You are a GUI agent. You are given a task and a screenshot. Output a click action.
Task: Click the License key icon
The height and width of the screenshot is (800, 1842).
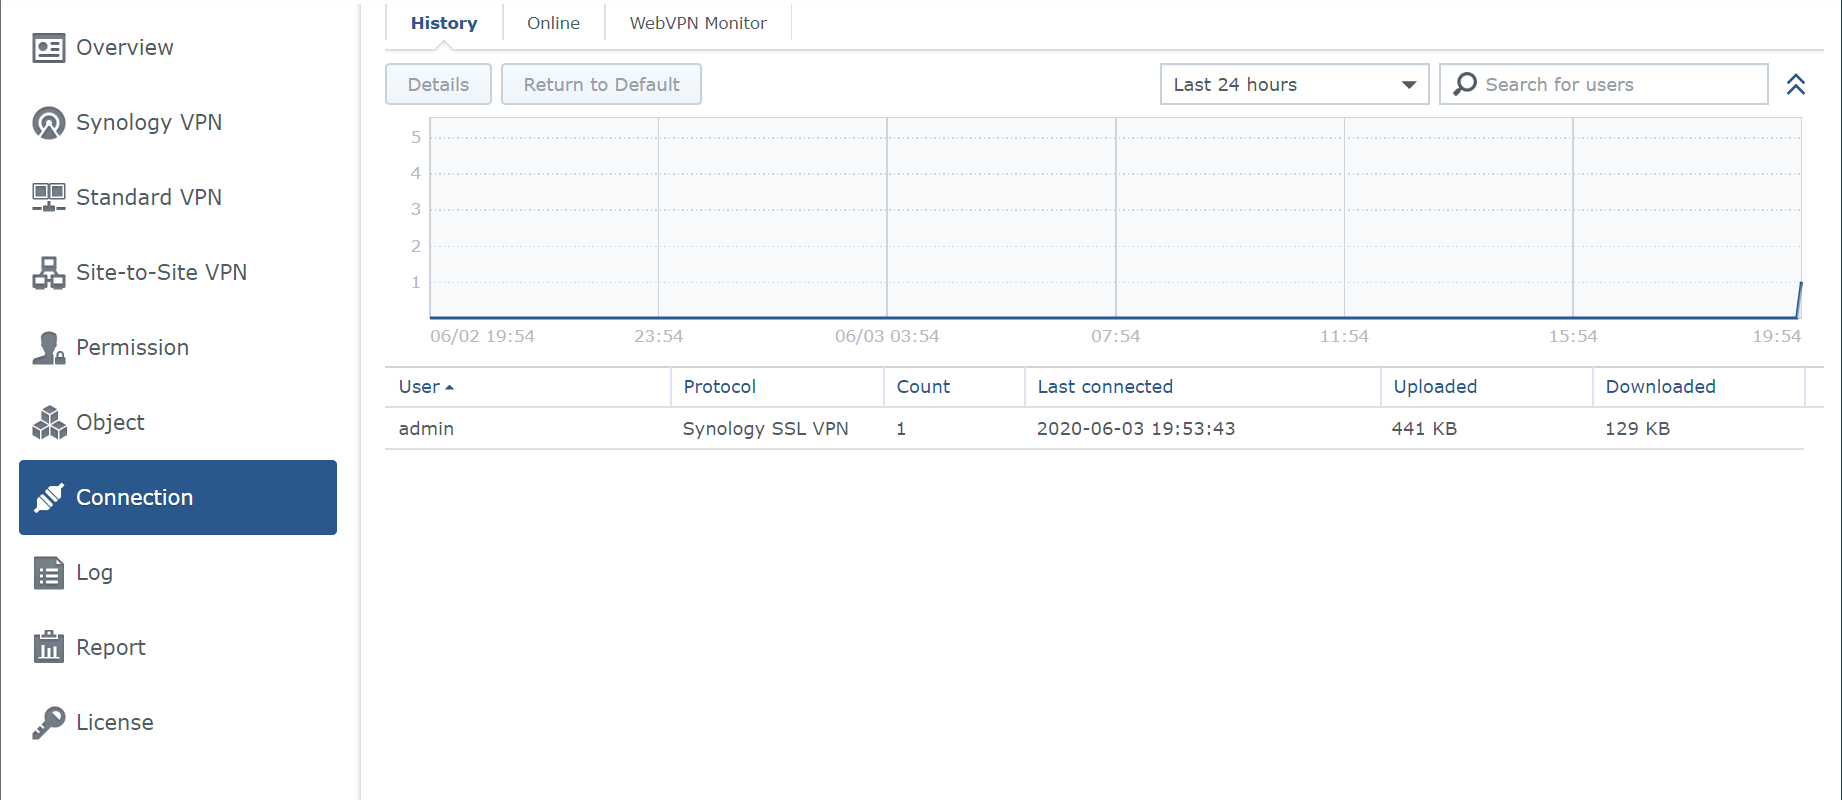pos(48,723)
